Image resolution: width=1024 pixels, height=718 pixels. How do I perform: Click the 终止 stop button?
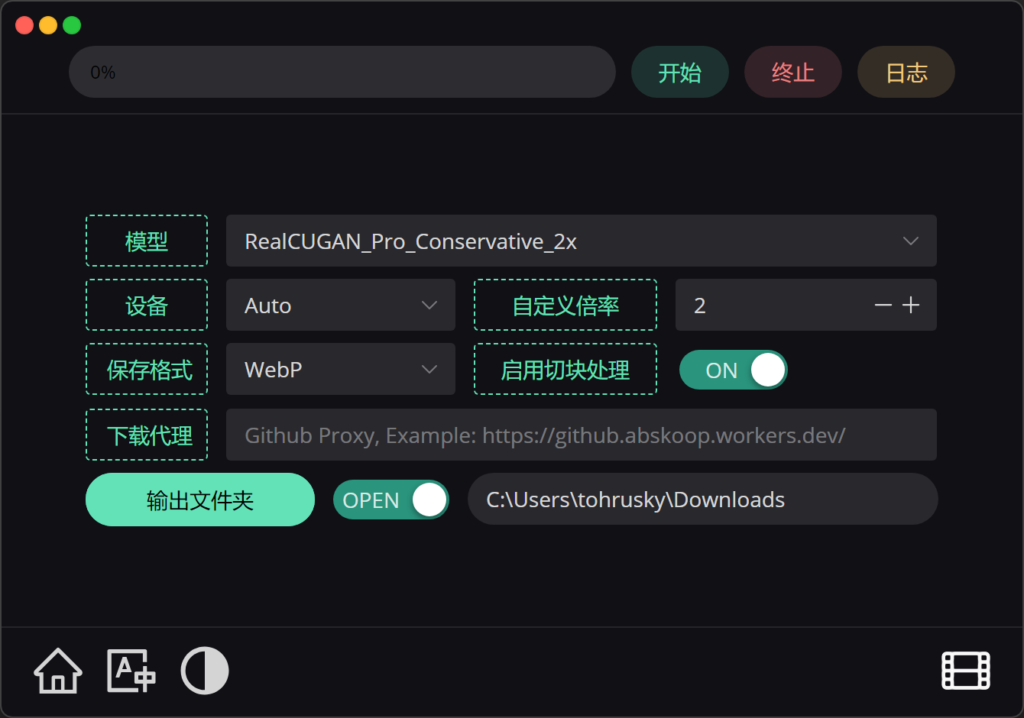coord(793,73)
